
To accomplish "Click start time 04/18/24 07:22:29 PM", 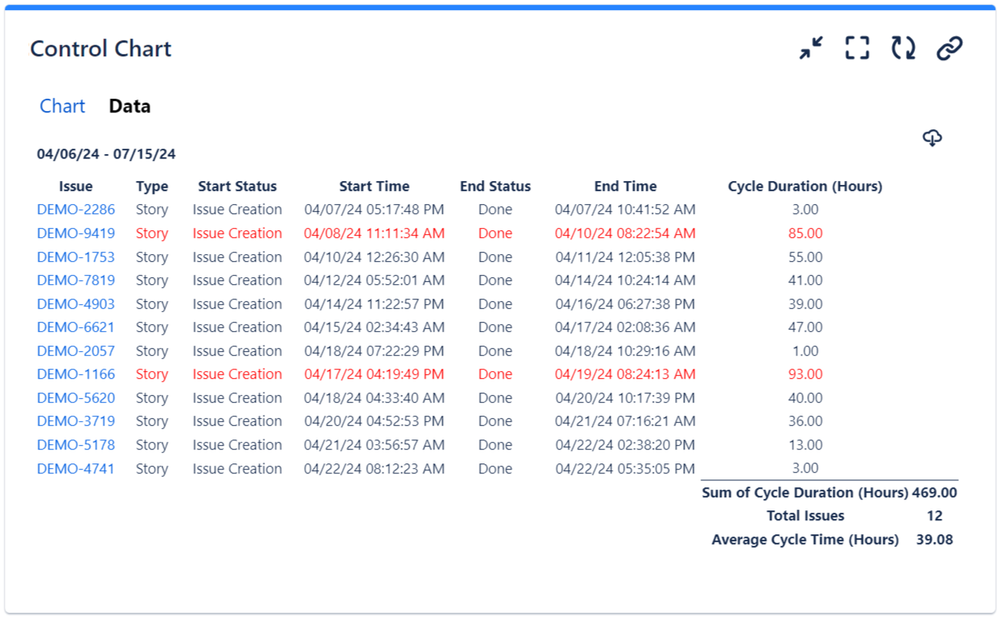I will tap(374, 351).
